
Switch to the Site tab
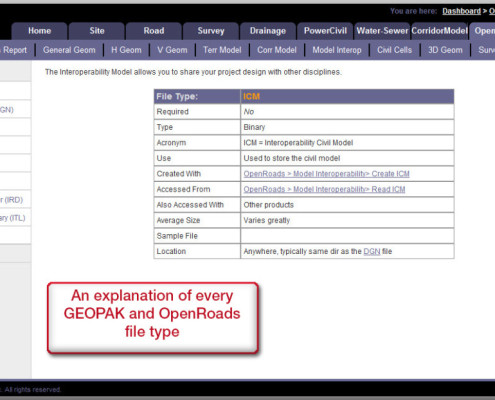pos(97,31)
